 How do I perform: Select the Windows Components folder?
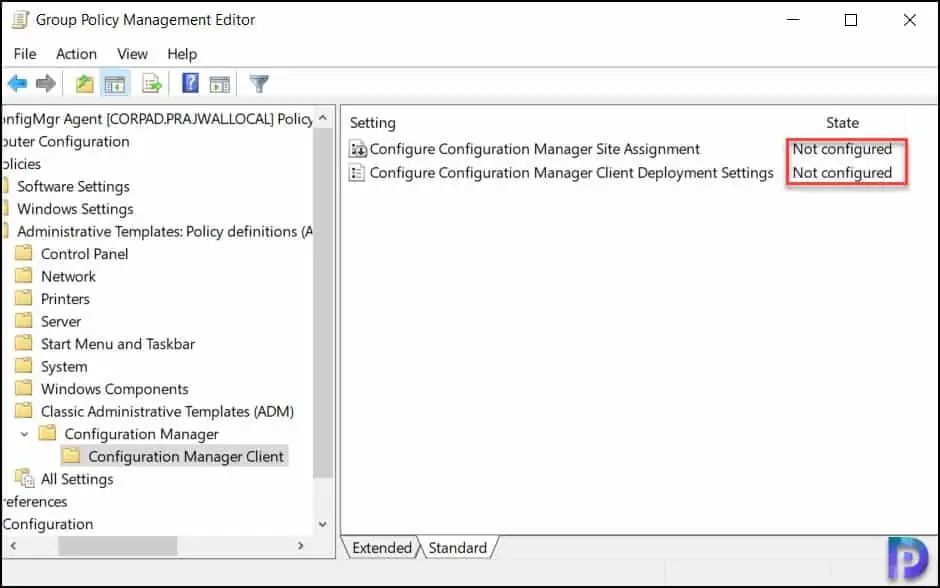[114, 389]
